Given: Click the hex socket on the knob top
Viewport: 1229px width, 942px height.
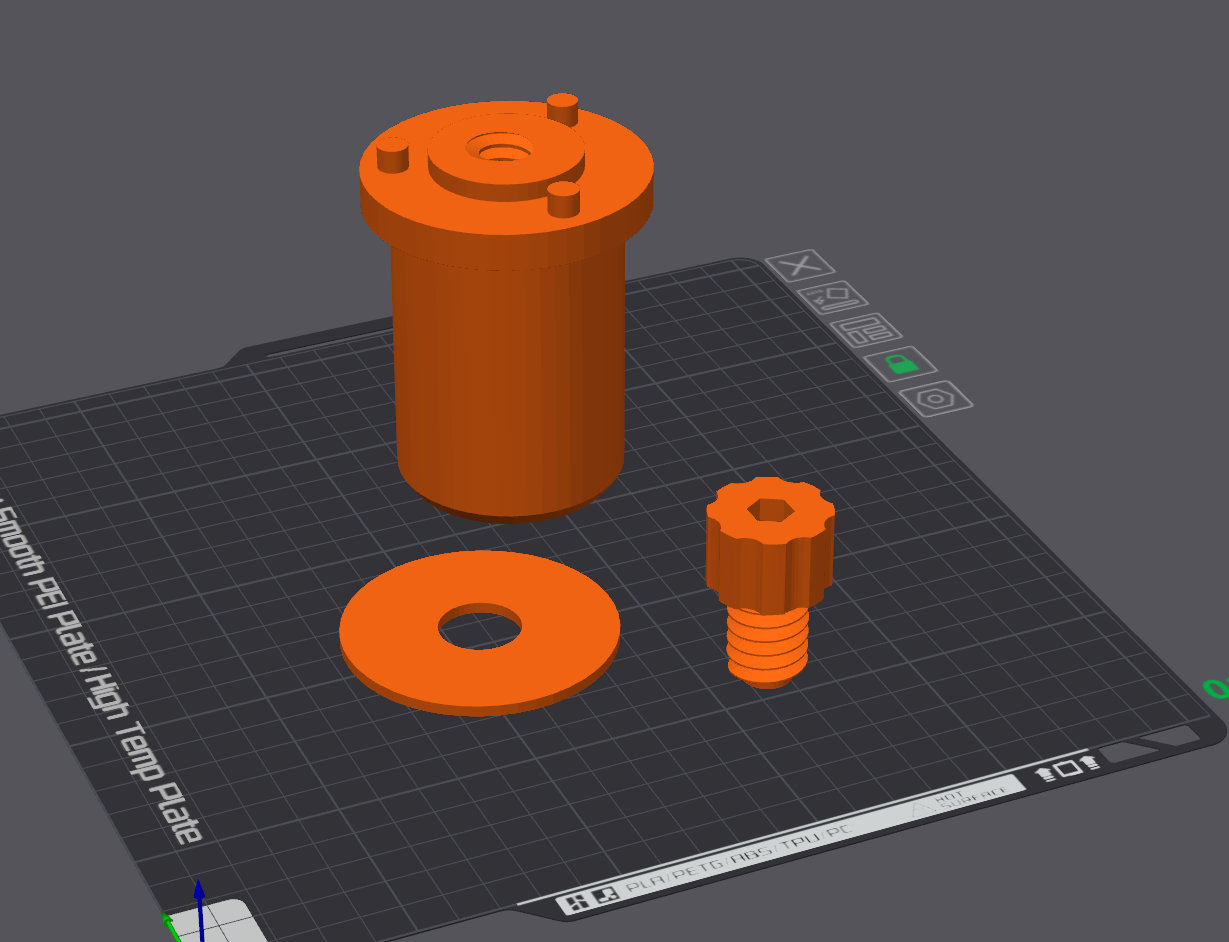Looking at the screenshot, I should (x=768, y=511).
